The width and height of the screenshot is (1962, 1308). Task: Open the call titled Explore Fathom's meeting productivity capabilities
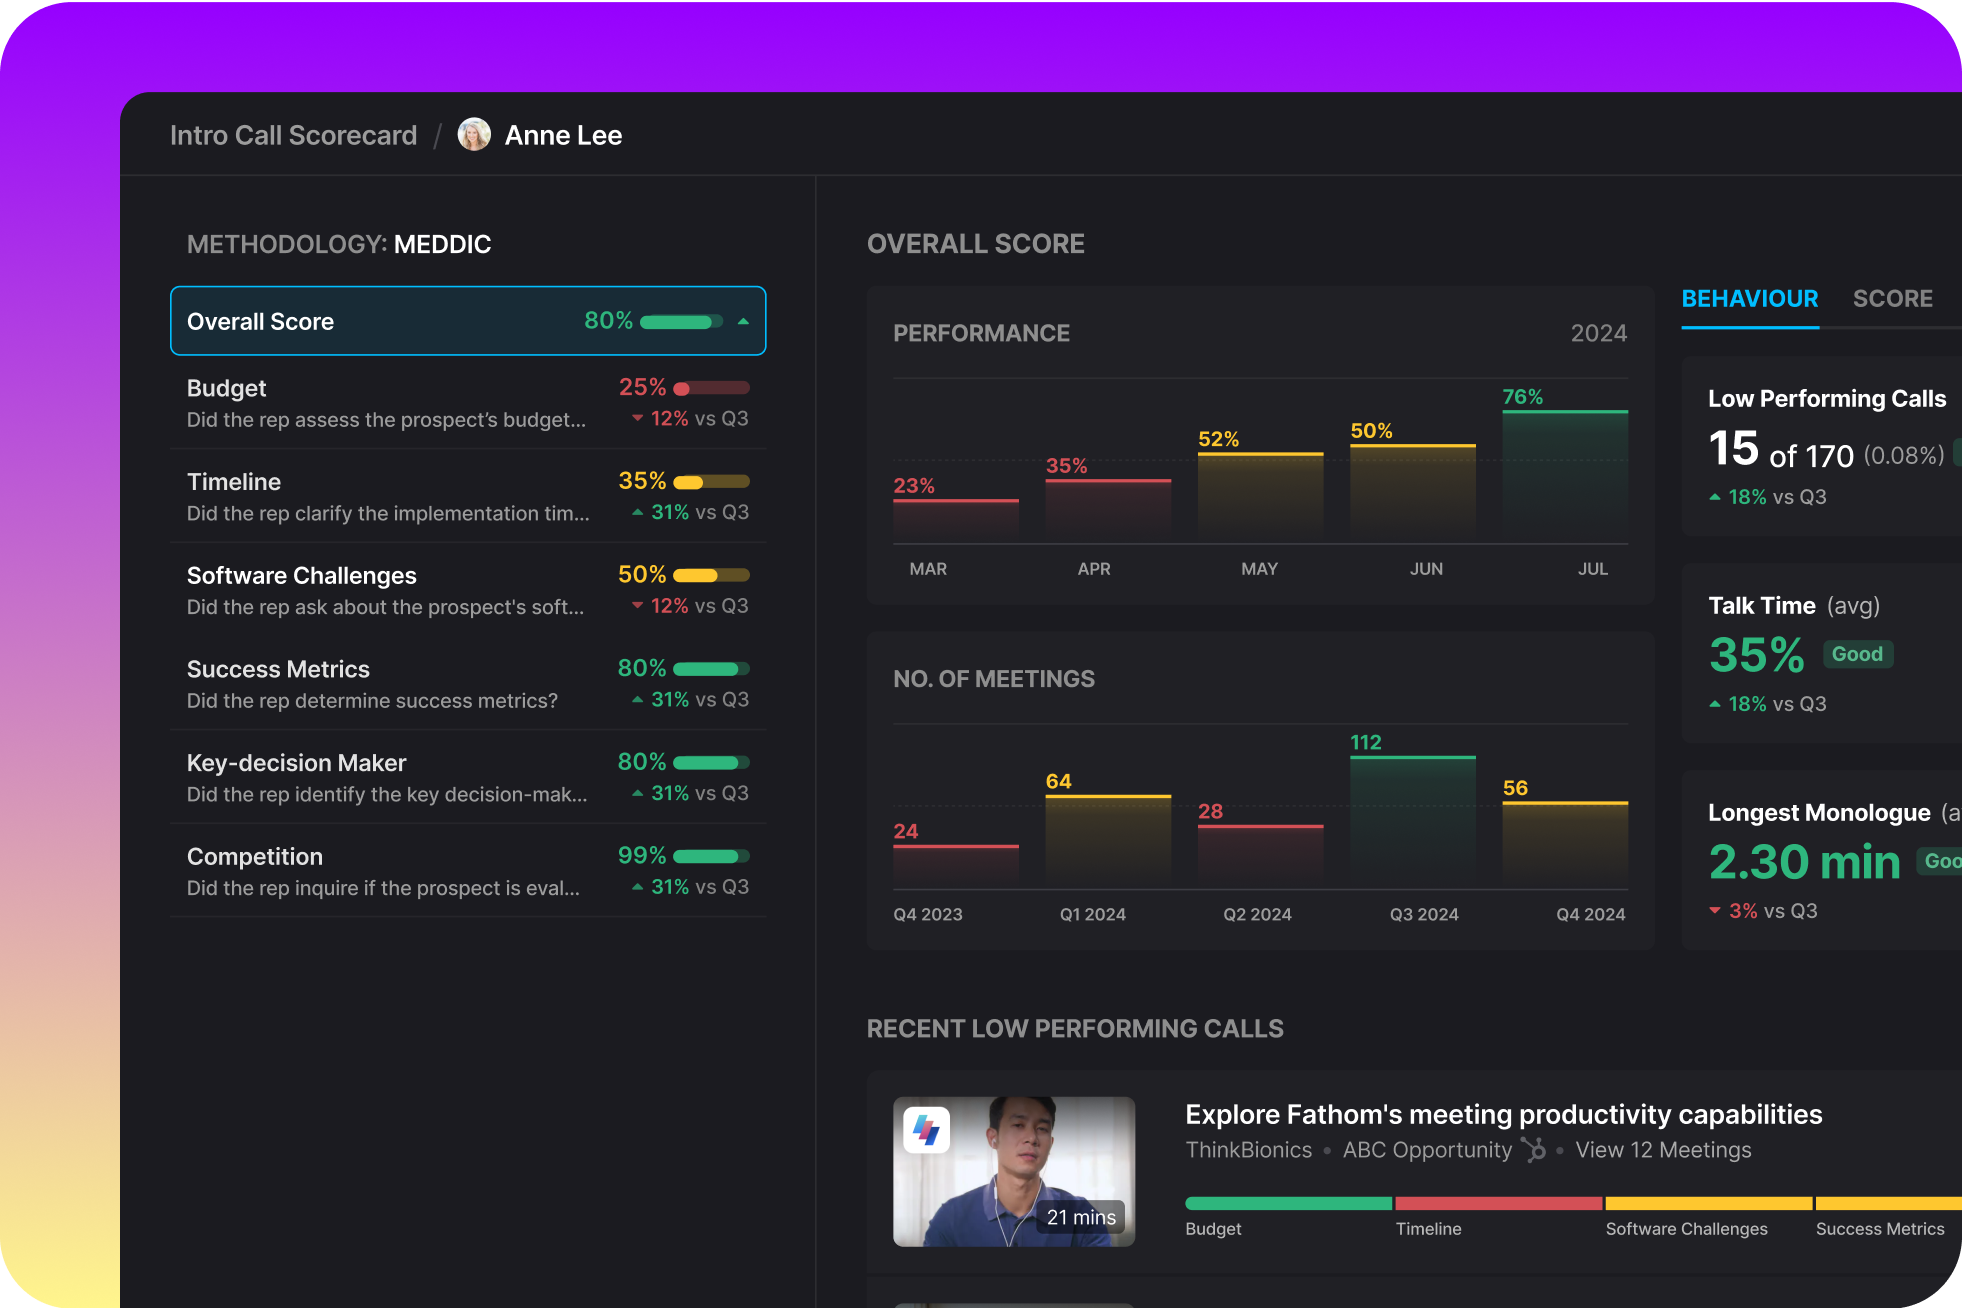coord(1504,1114)
